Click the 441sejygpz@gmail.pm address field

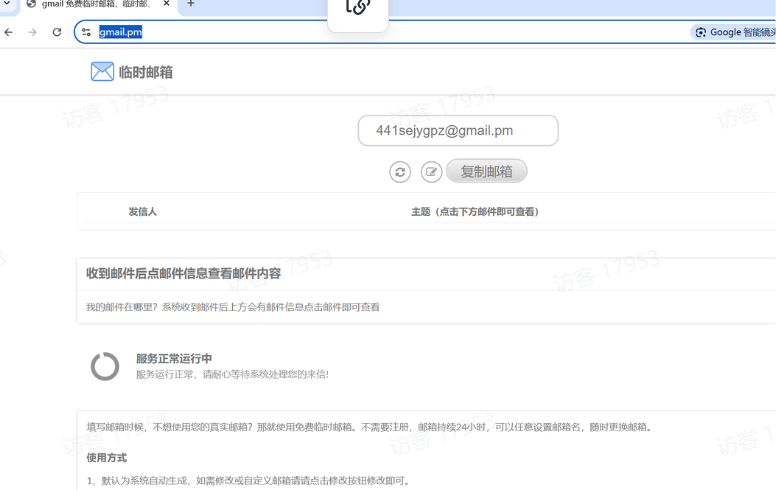[458, 131]
